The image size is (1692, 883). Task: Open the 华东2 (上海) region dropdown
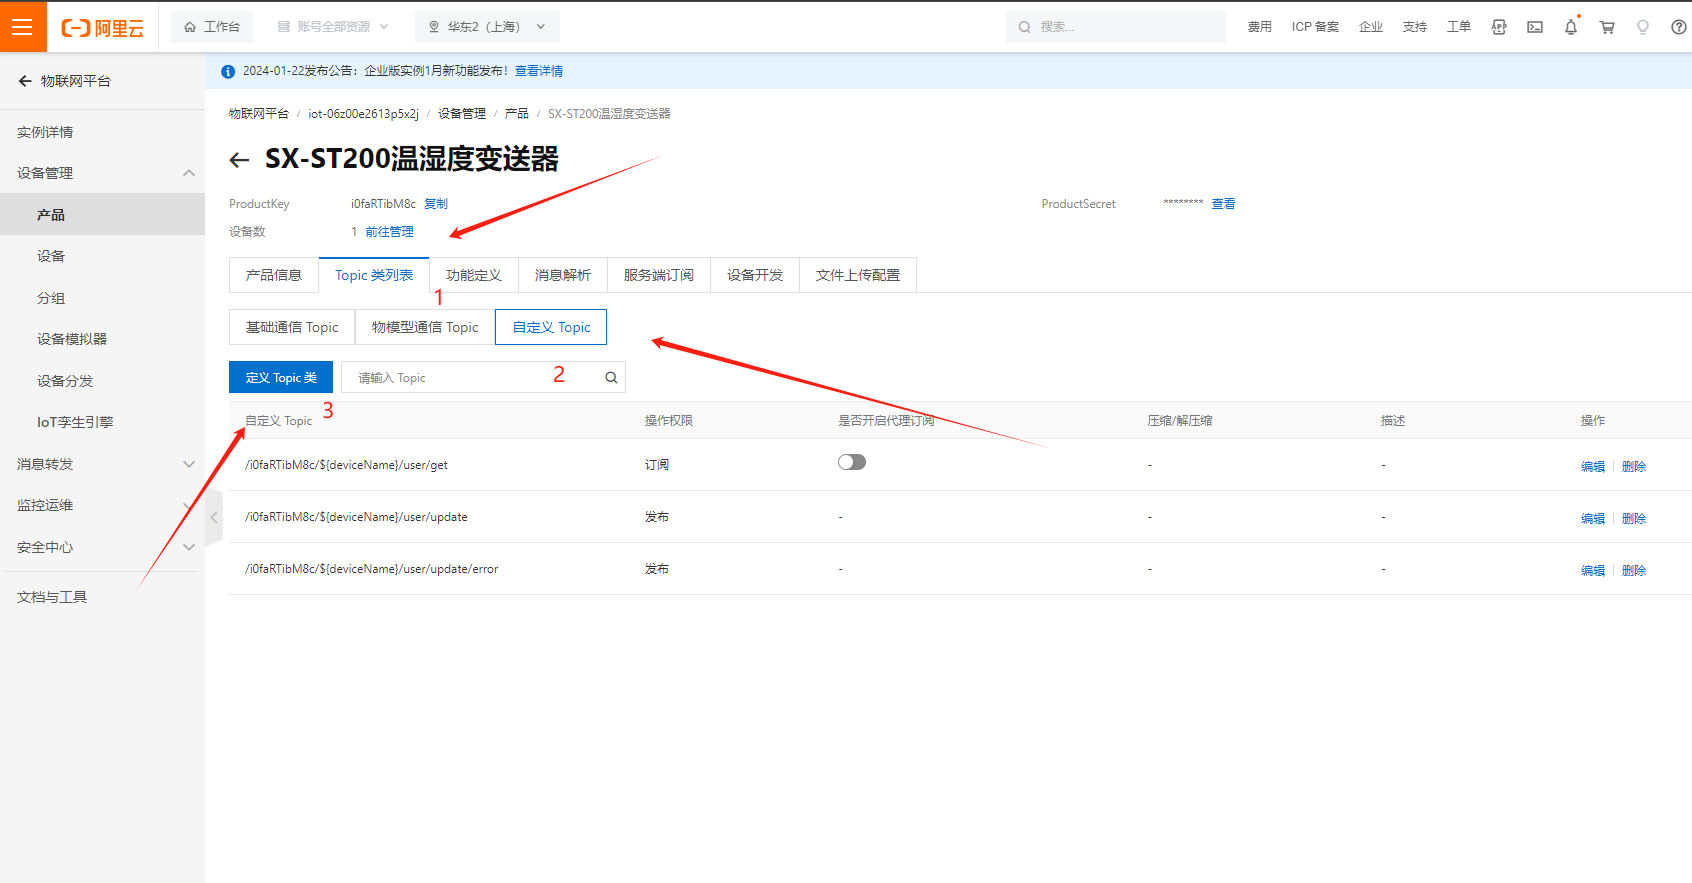point(487,27)
